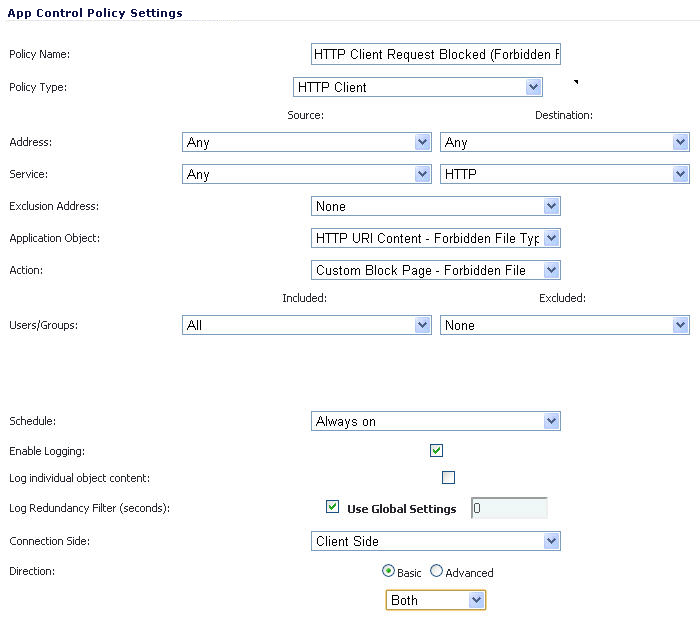Image resolution: width=700 pixels, height=619 pixels.
Task: Open the Policy Type dropdown
Action: (417, 87)
